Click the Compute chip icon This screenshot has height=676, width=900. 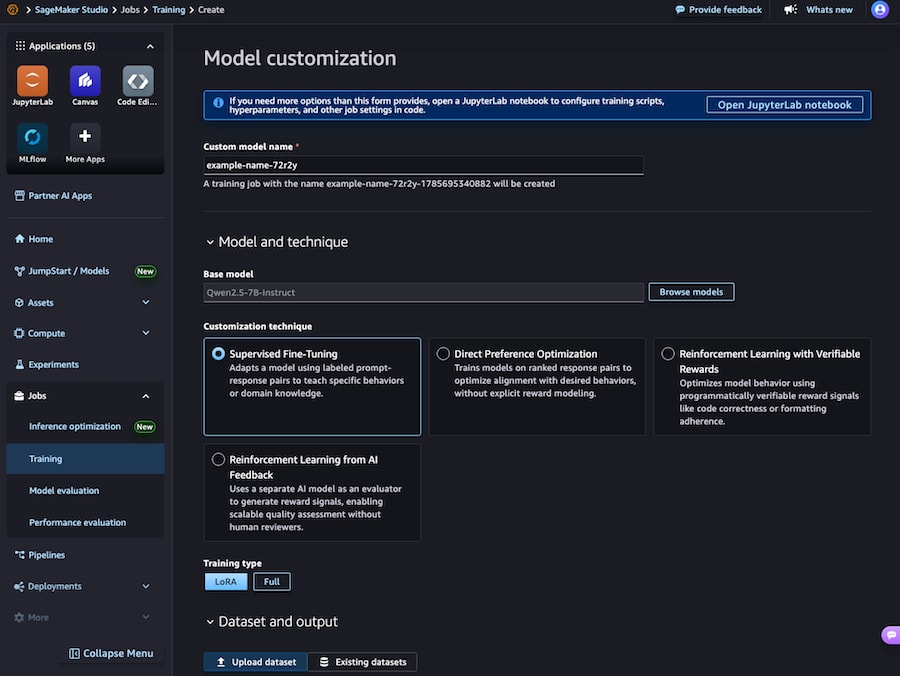[x=19, y=333]
